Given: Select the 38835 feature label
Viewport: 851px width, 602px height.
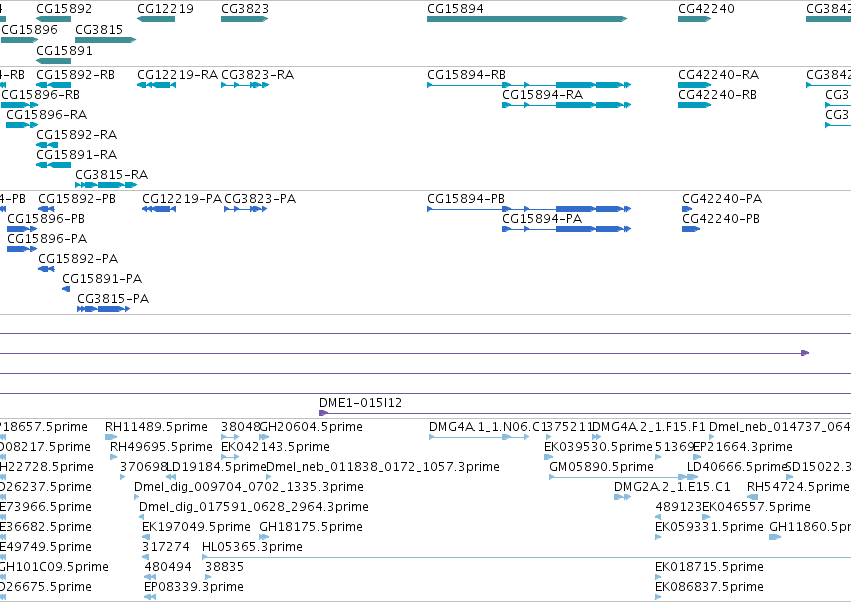Looking at the screenshot, I should [x=225, y=567].
